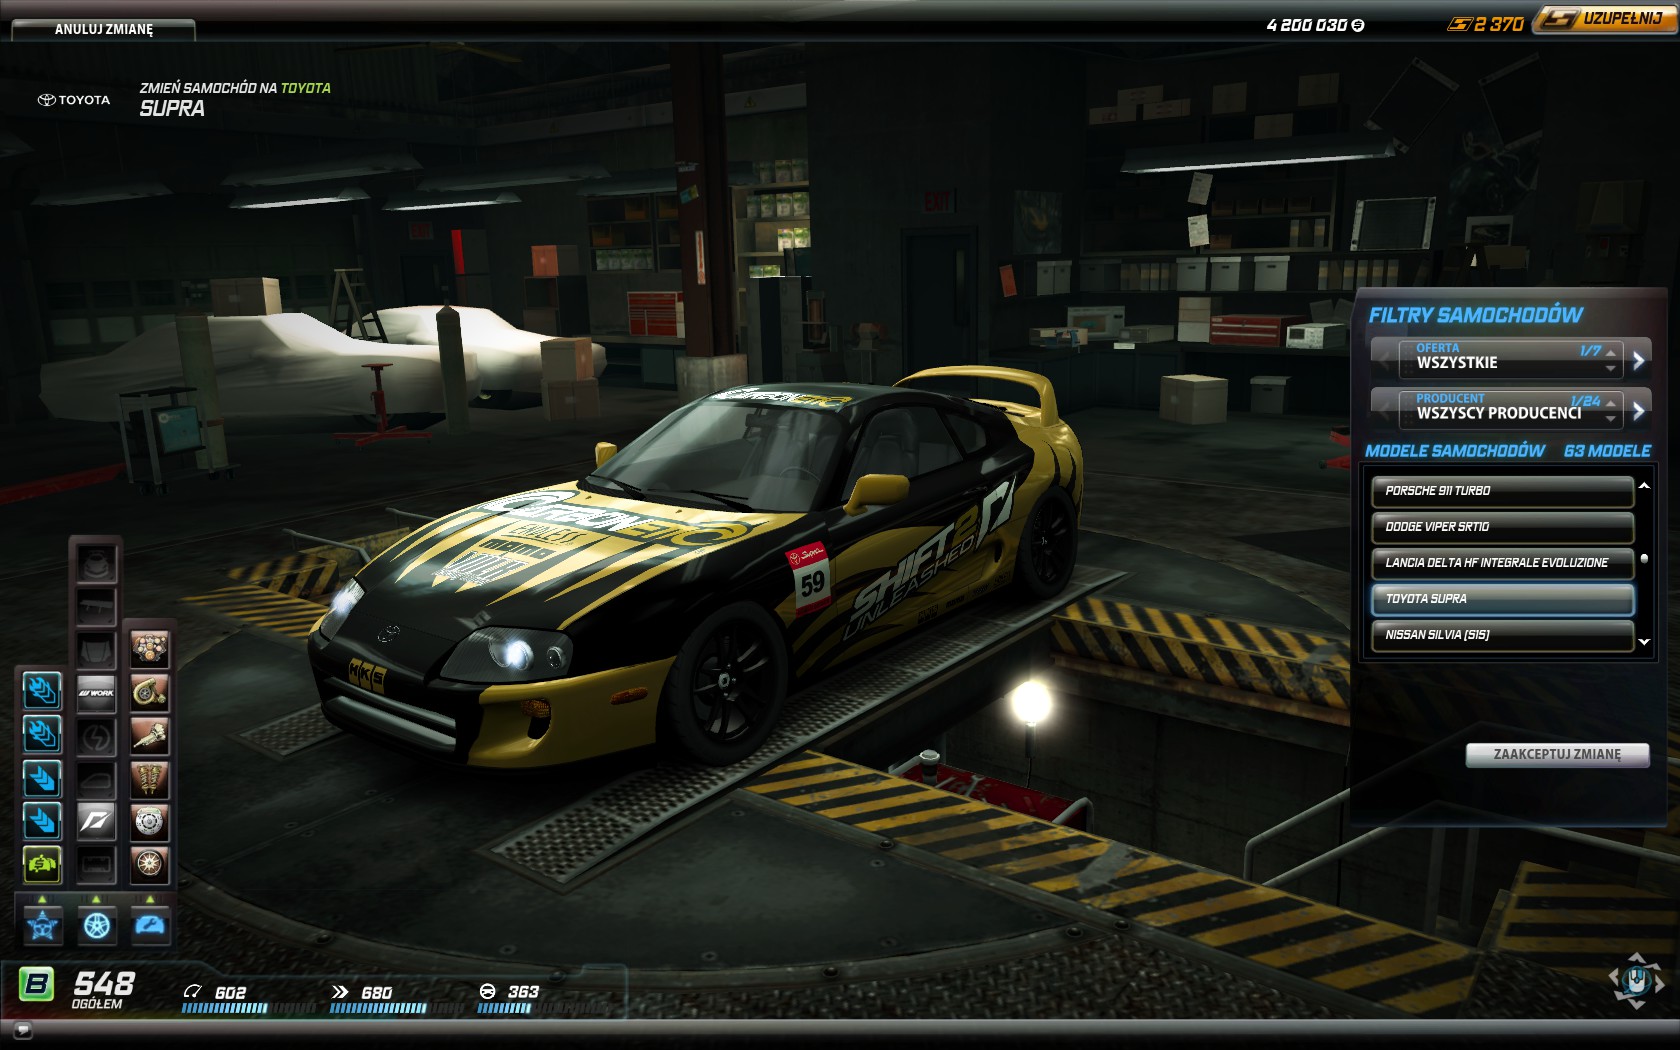Screen dimensions: 1680x1050
Task: Click the overall rating 548
Action: 104,983
